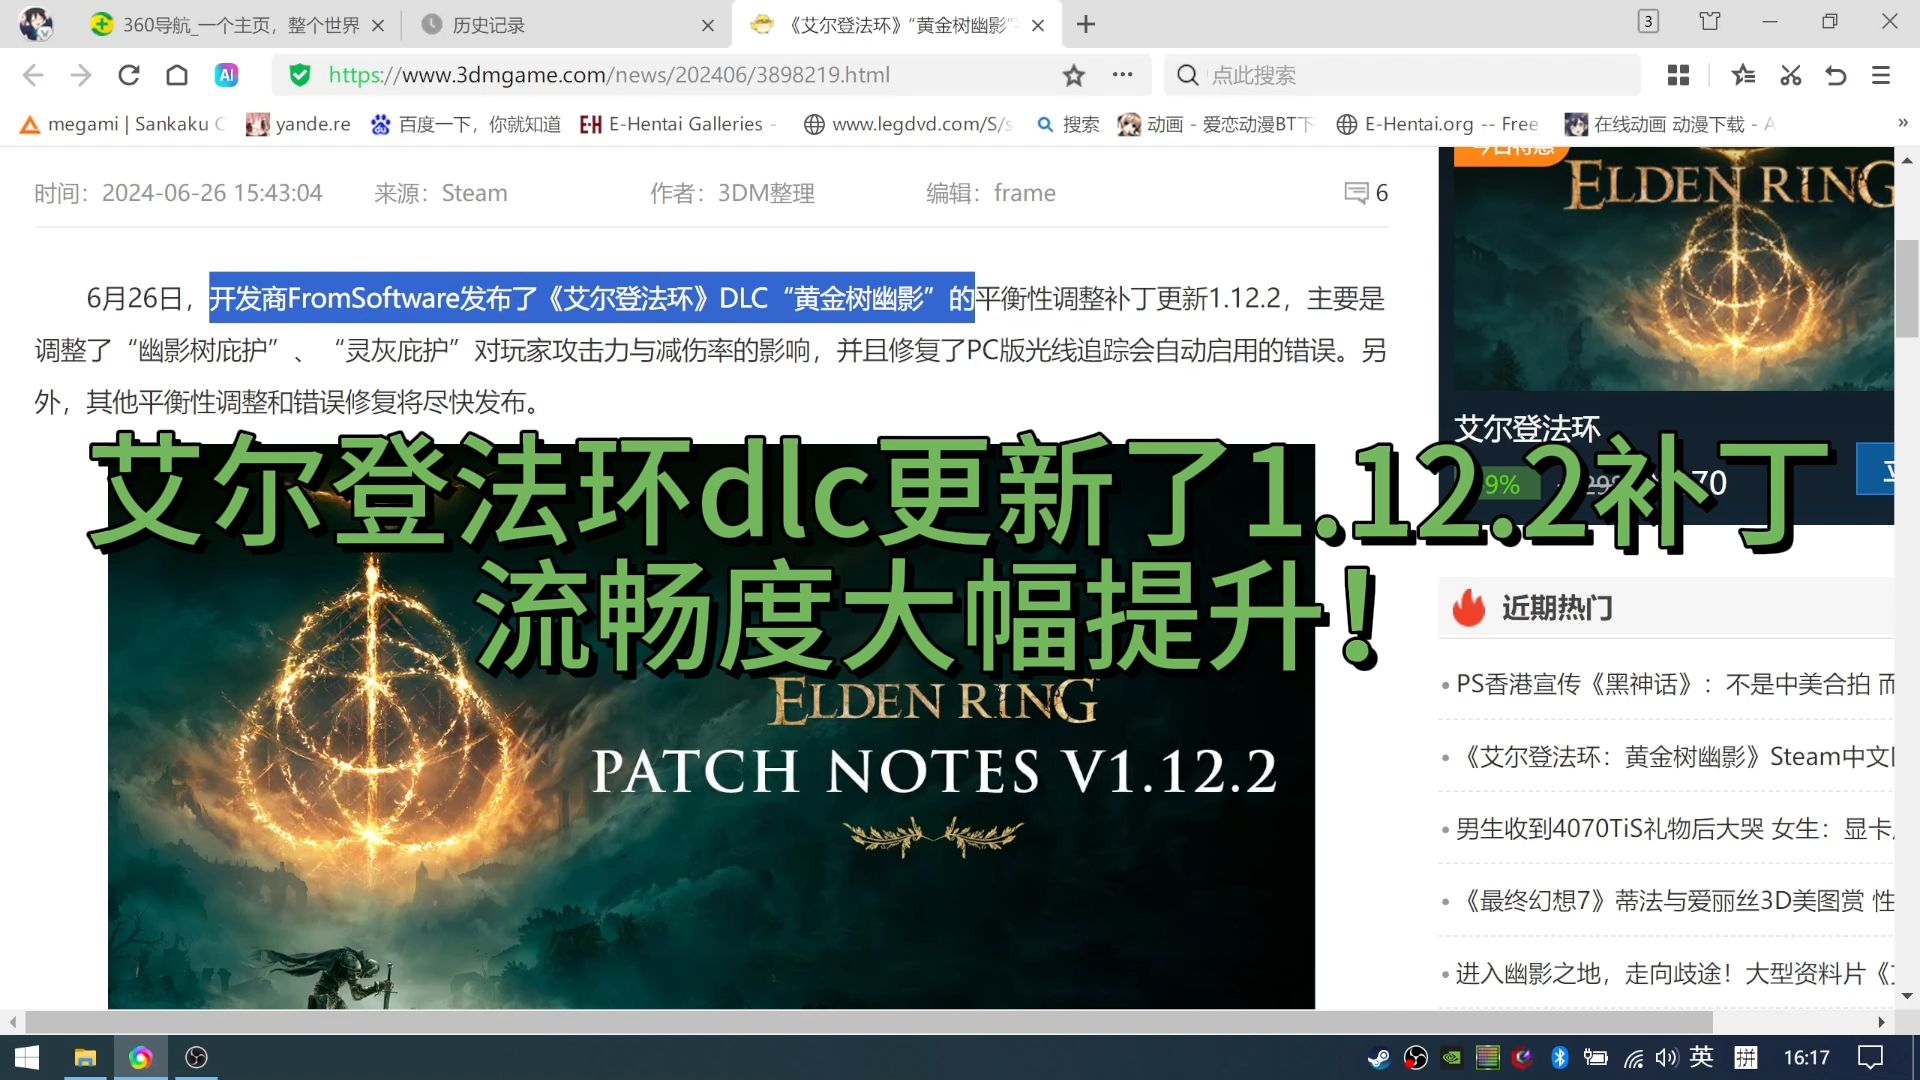
Task: Open the AI assistant icon
Action: pos(227,75)
